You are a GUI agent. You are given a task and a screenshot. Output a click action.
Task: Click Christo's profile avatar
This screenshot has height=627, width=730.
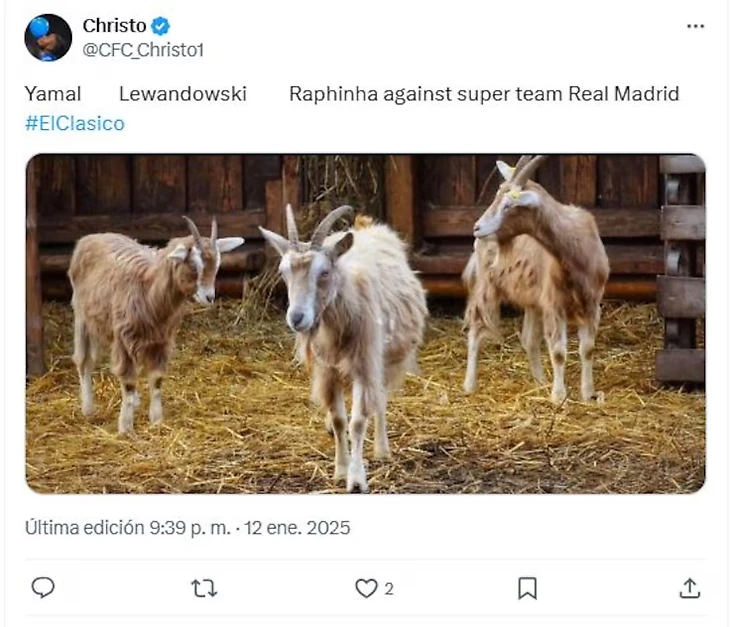(x=48, y=38)
